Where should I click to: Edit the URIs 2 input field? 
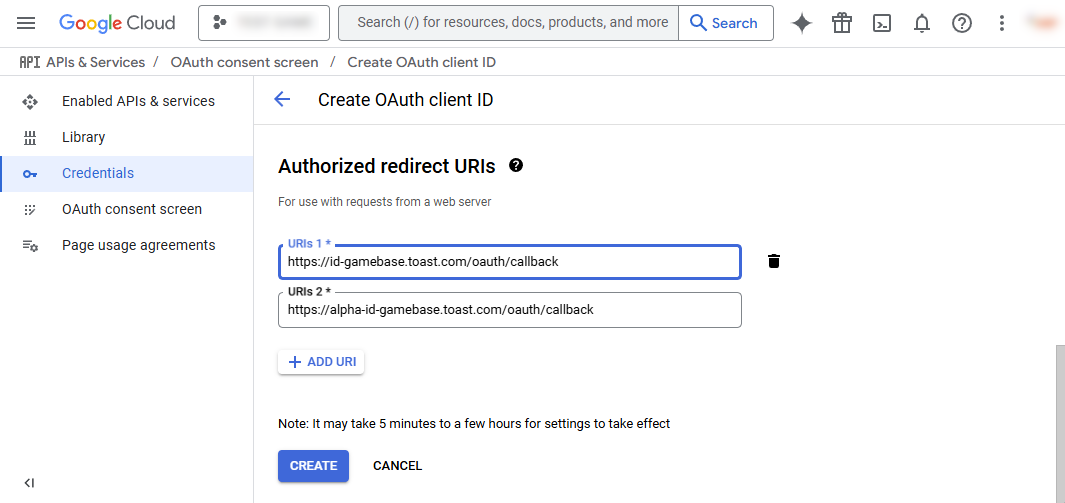(x=509, y=310)
